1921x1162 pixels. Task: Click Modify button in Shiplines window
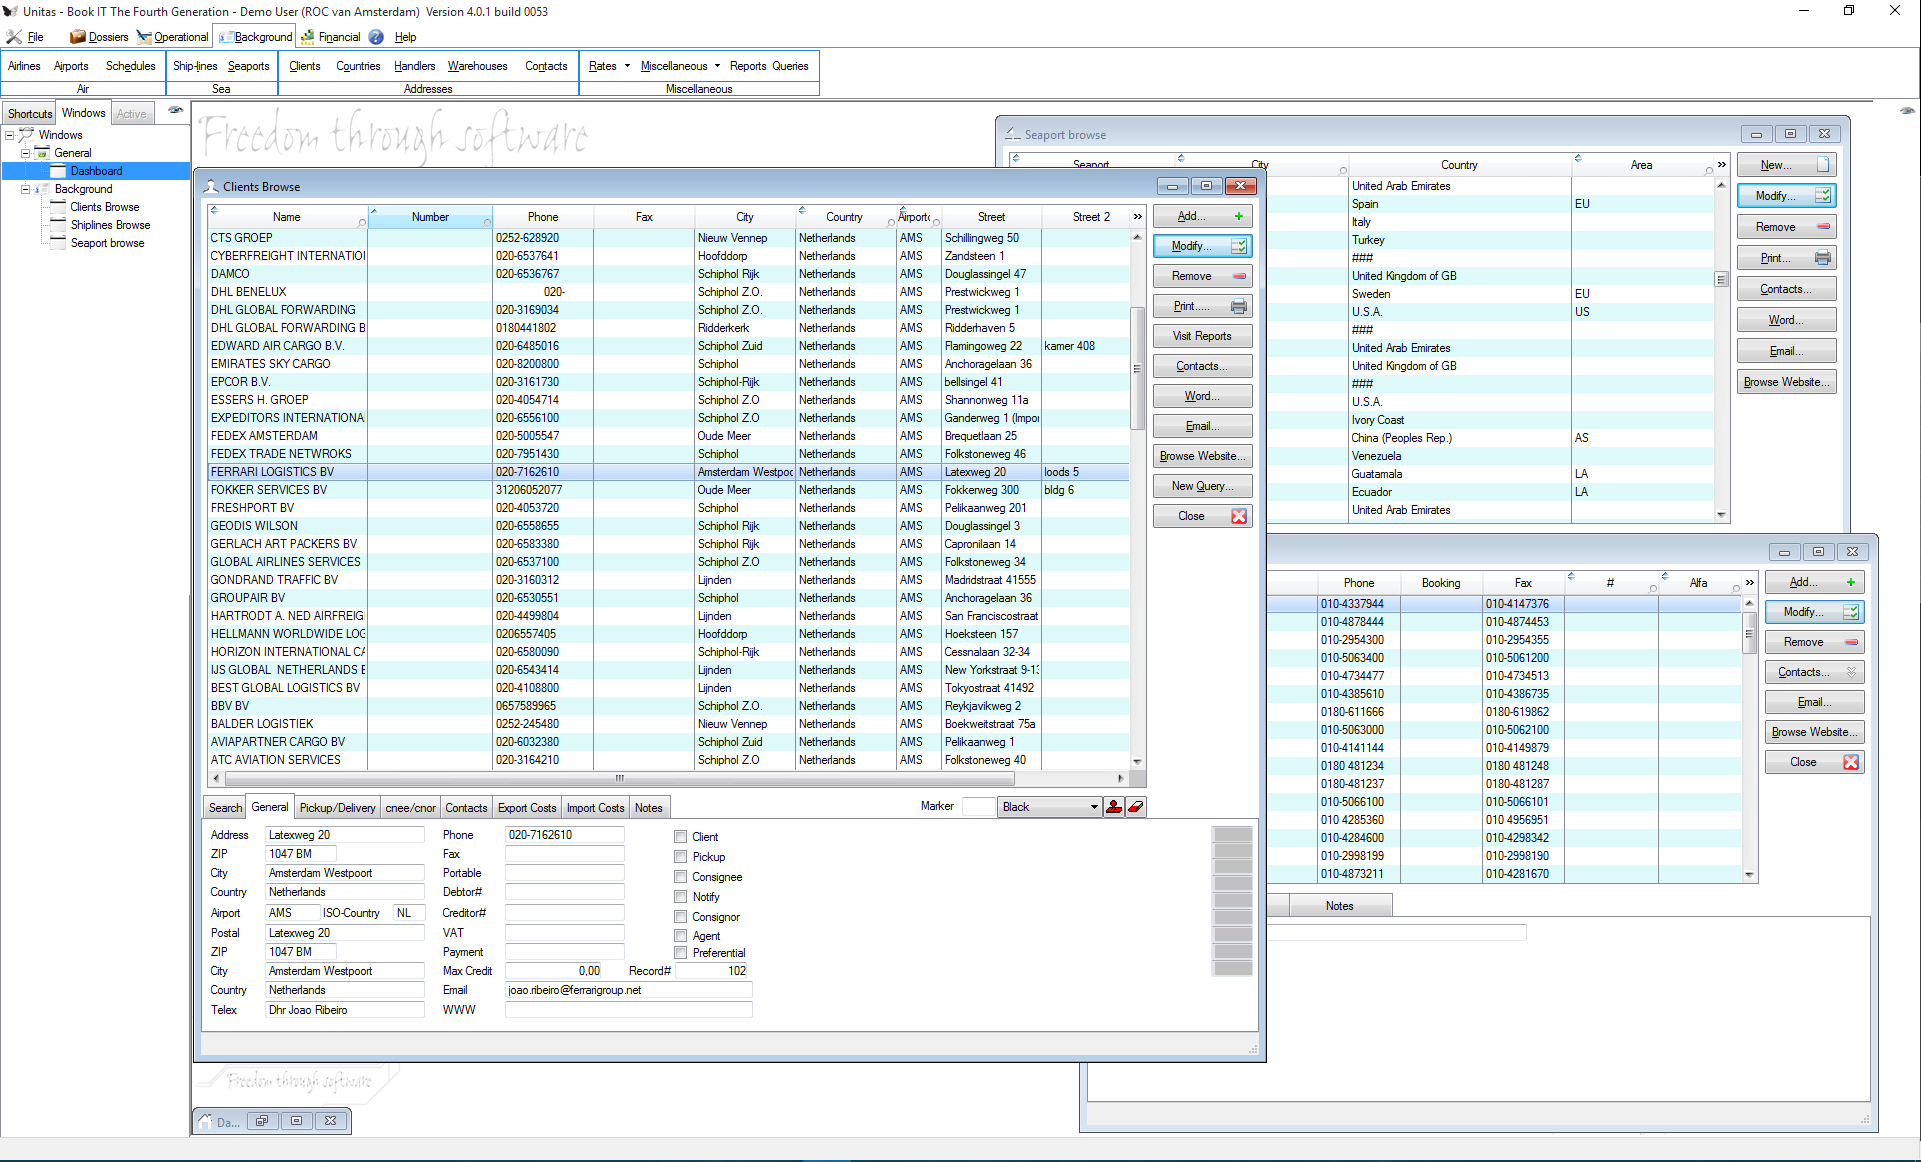tap(1814, 612)
